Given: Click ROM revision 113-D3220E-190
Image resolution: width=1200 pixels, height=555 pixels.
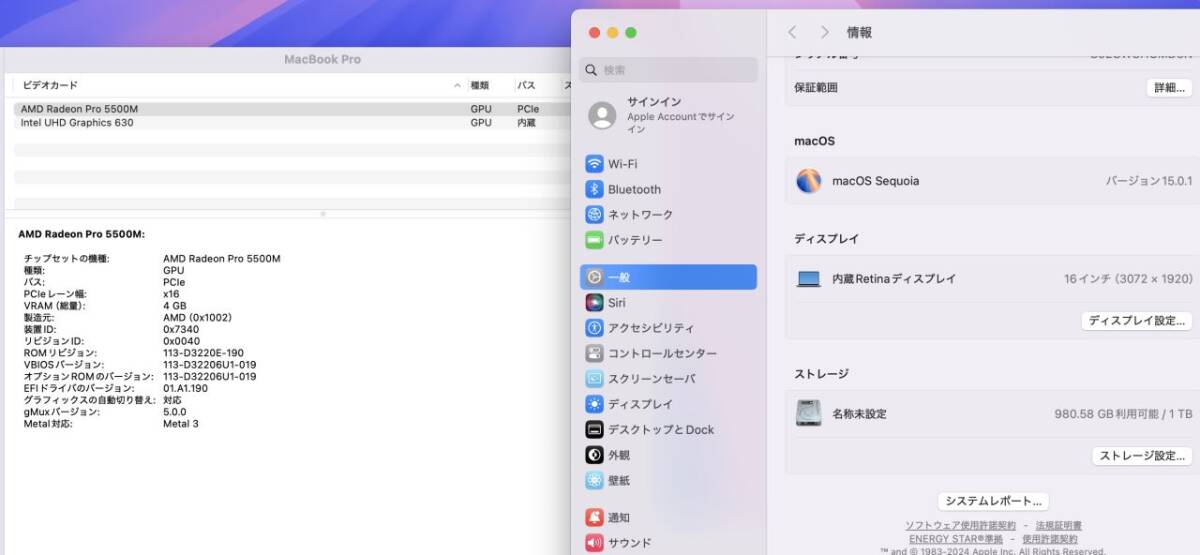Looking at the screenshot, I should click(203, 353).
